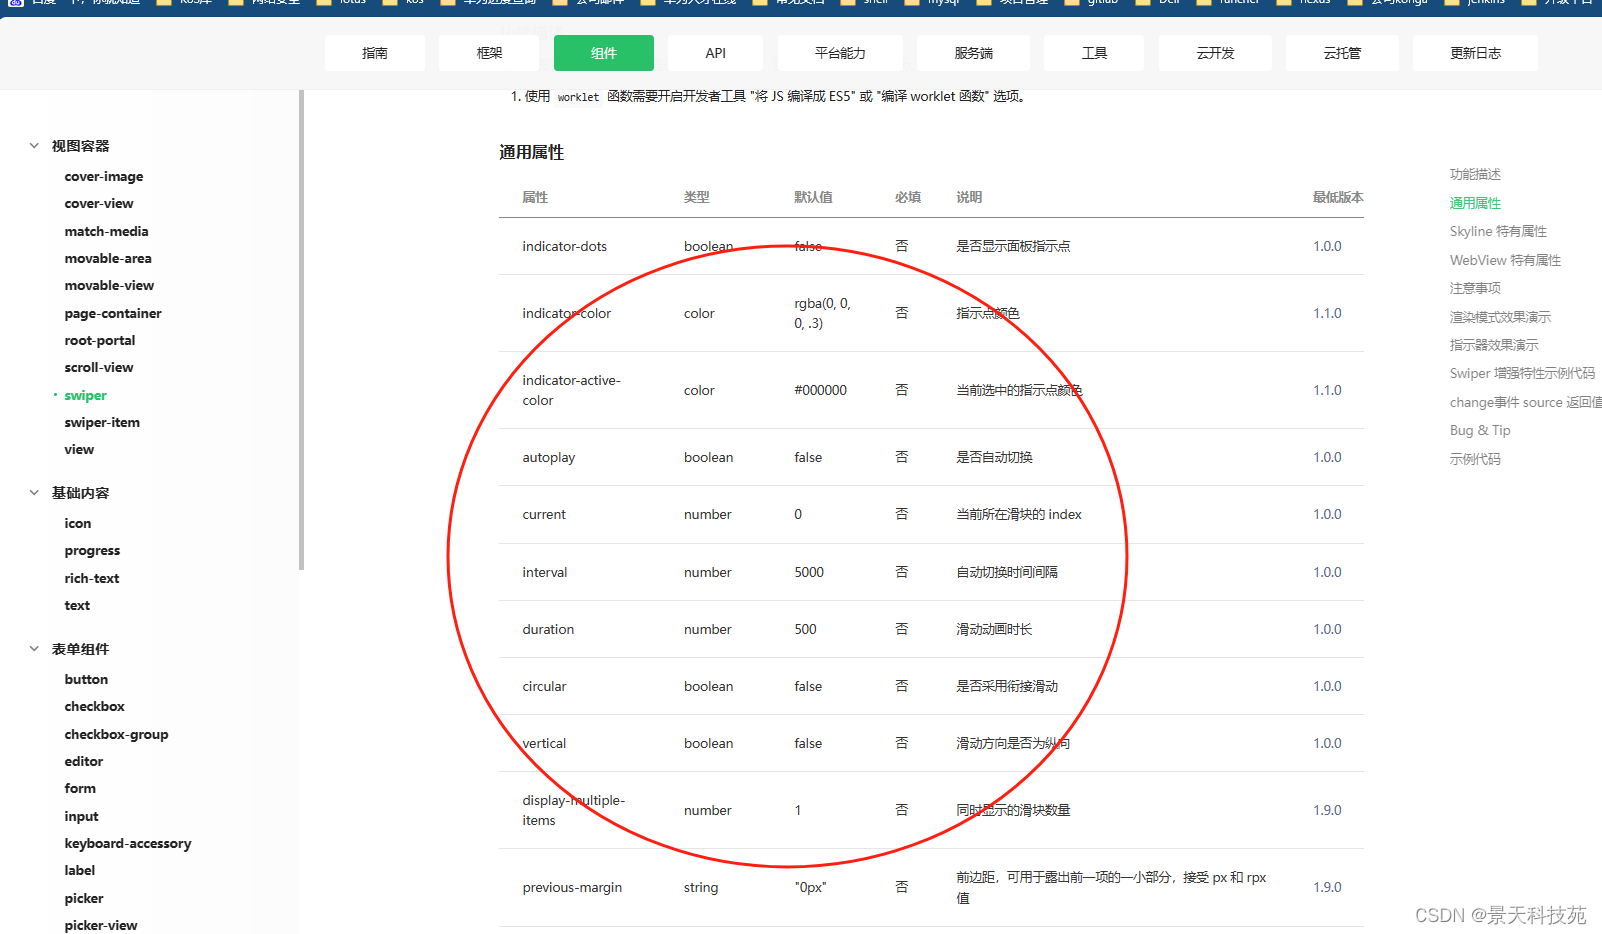Click the previous-margin attribute name
Screen dimensions: 1602x934
coord(572,887)
